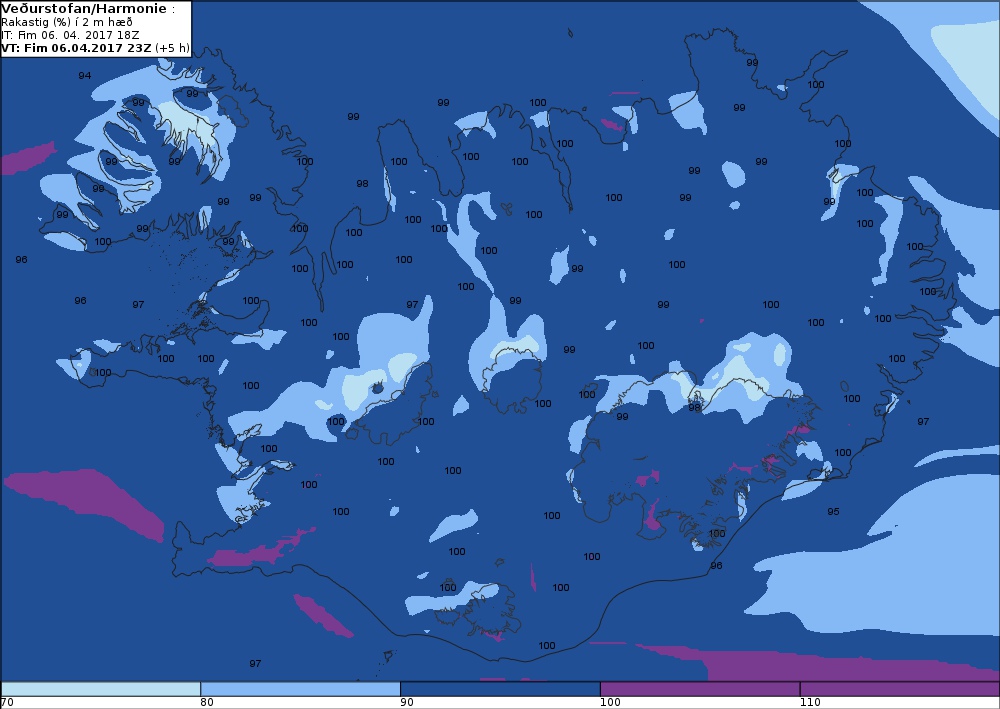Viewport: 1000px width, 709px height.
Task: Click the 'IT: Fim 06. 04. 2017 18Z' line
Action: point(70,35)
